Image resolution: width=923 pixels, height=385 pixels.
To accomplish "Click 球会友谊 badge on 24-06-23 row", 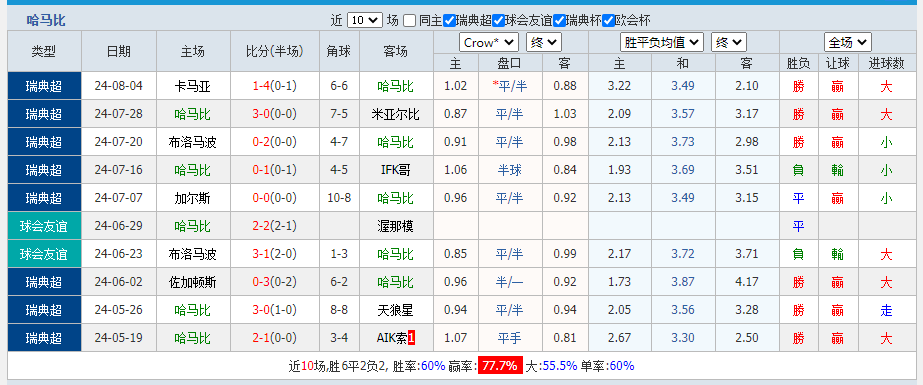I will pyautogui.click(x=44, y=254).
